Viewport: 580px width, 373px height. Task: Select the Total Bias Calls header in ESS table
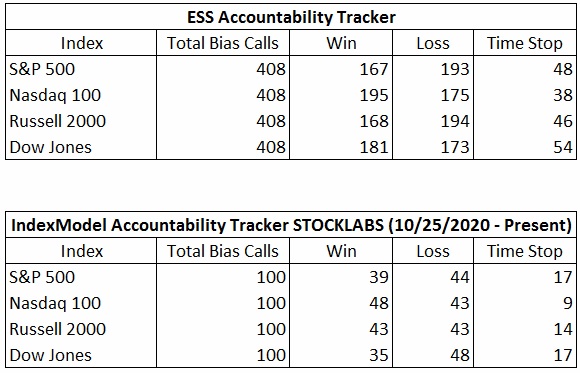tap(223, 43)
